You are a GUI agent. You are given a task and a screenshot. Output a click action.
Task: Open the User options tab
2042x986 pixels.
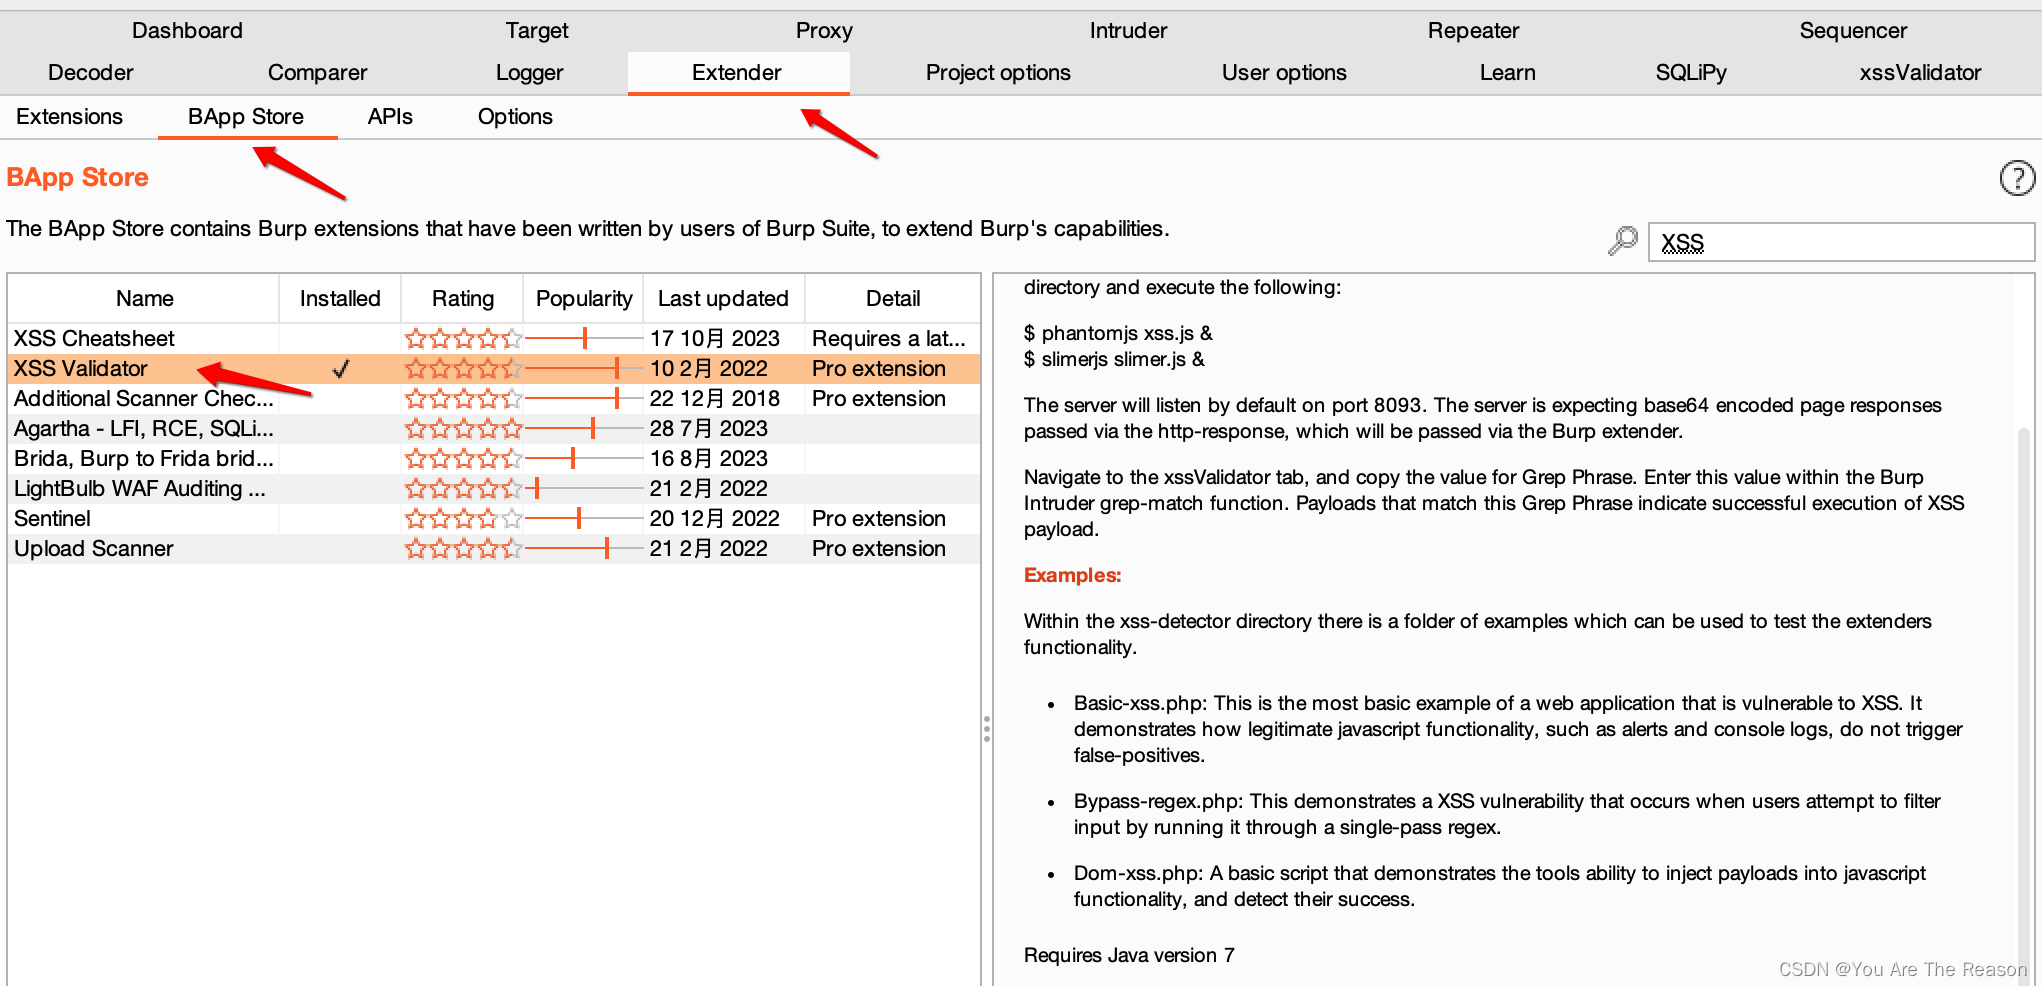pos(1284,73)
